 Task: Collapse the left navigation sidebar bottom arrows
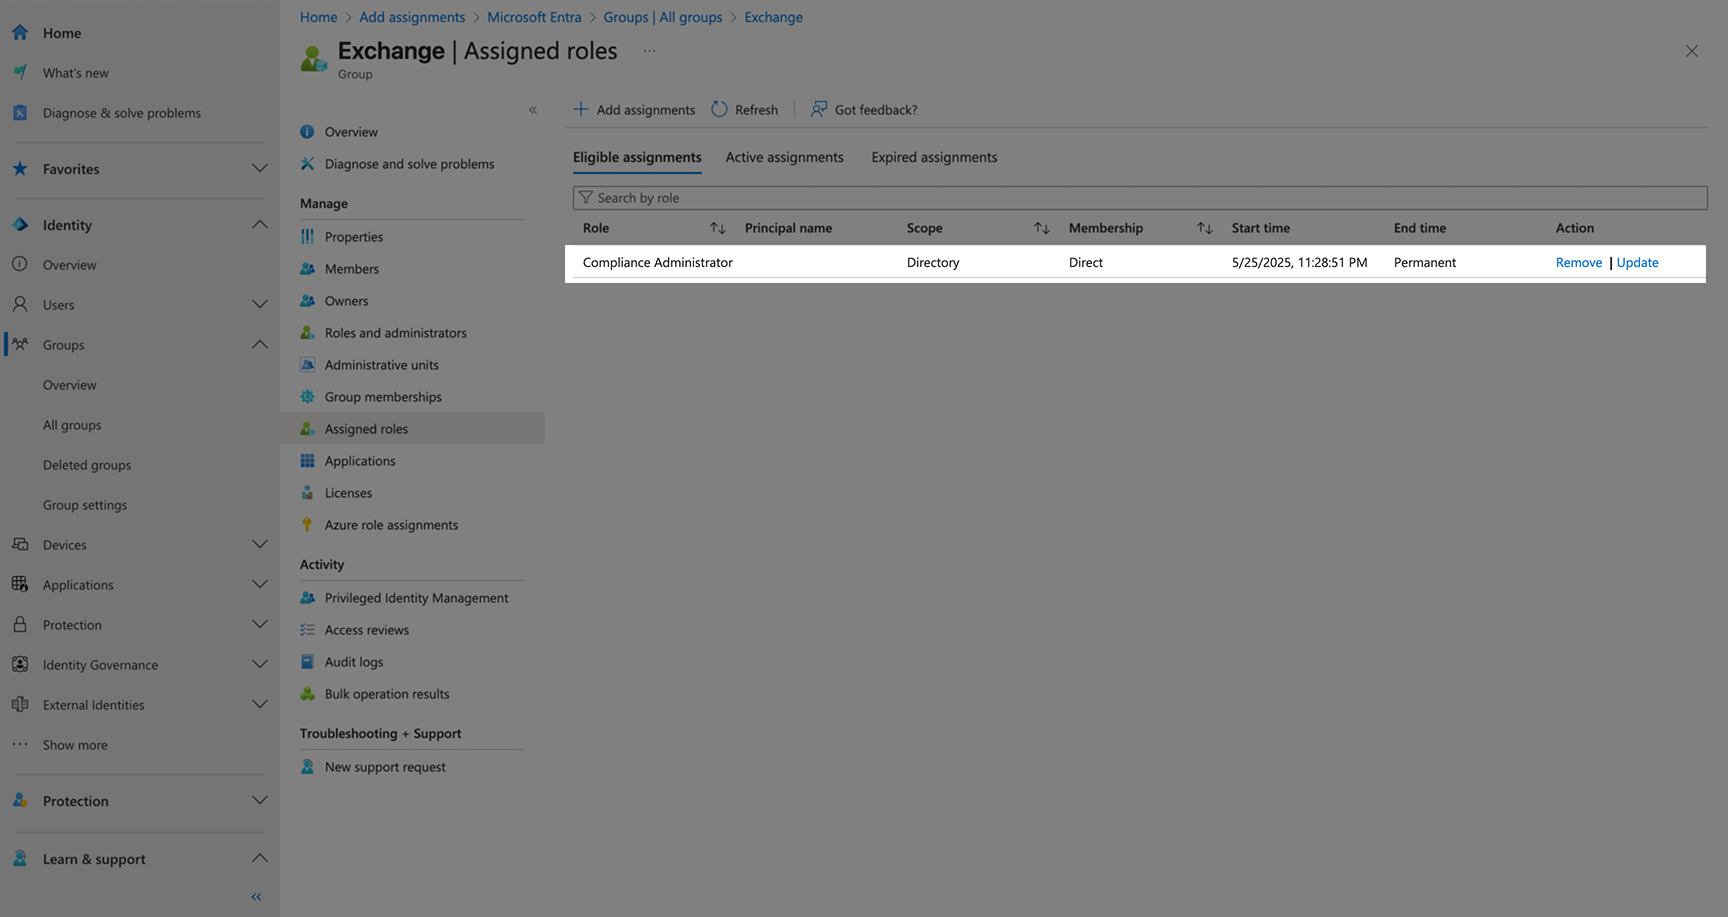point(256,897)
